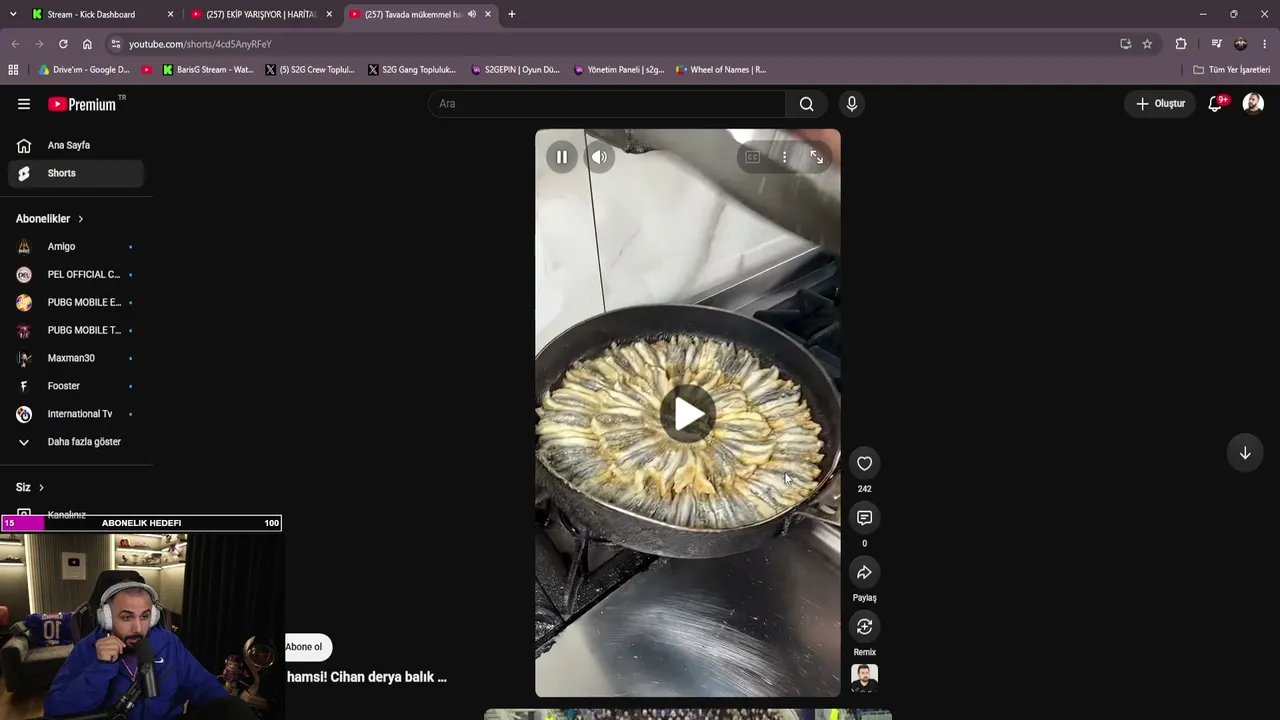Mute the Tavada tab using its speaker icon
The width and height of the screenshot is (1280, 720).
tap(471, 14)
